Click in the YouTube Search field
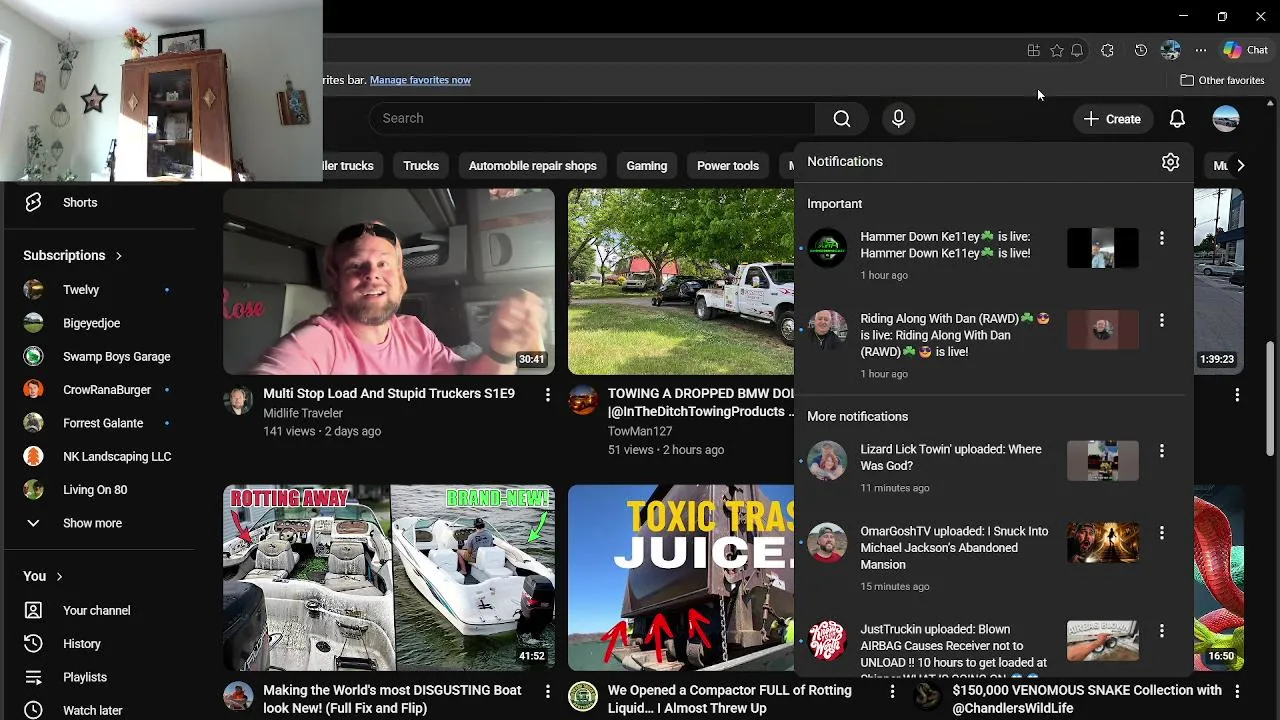 pos(595,119)
